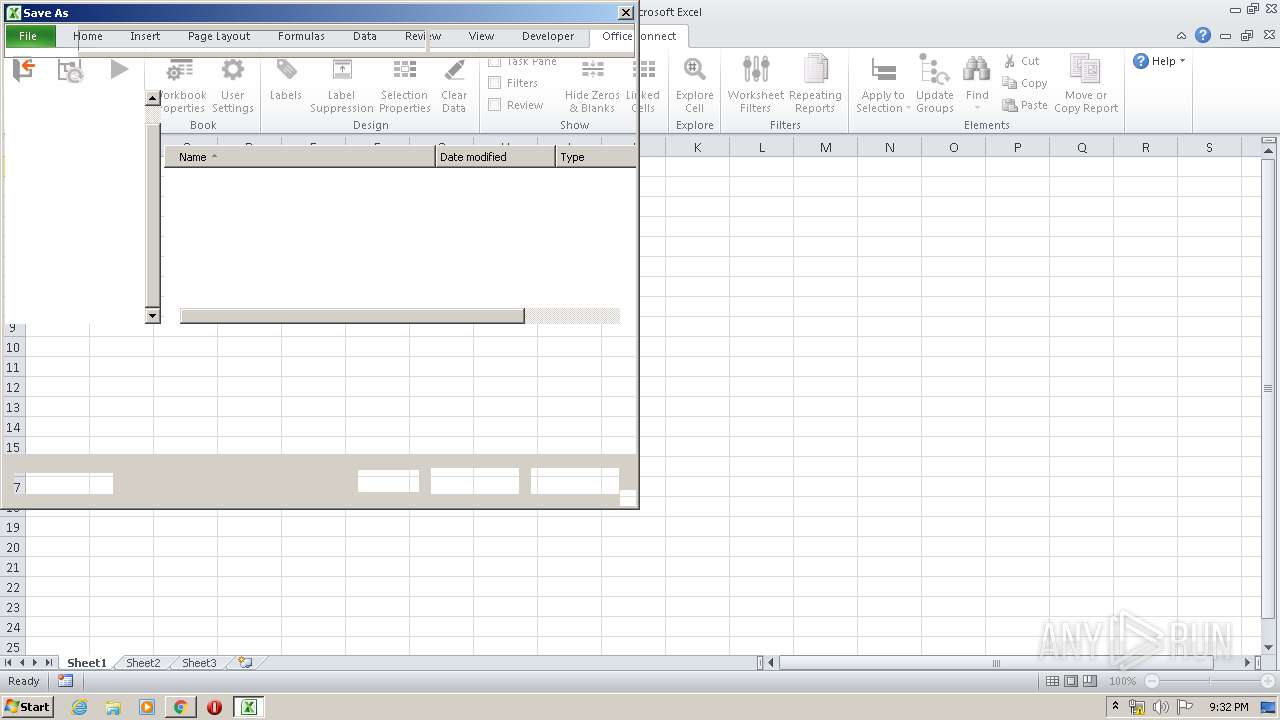This screenshot has width=1280, height=720.
Task: Click the blue Excel help question icon
Action: (x=1203, y=36)
